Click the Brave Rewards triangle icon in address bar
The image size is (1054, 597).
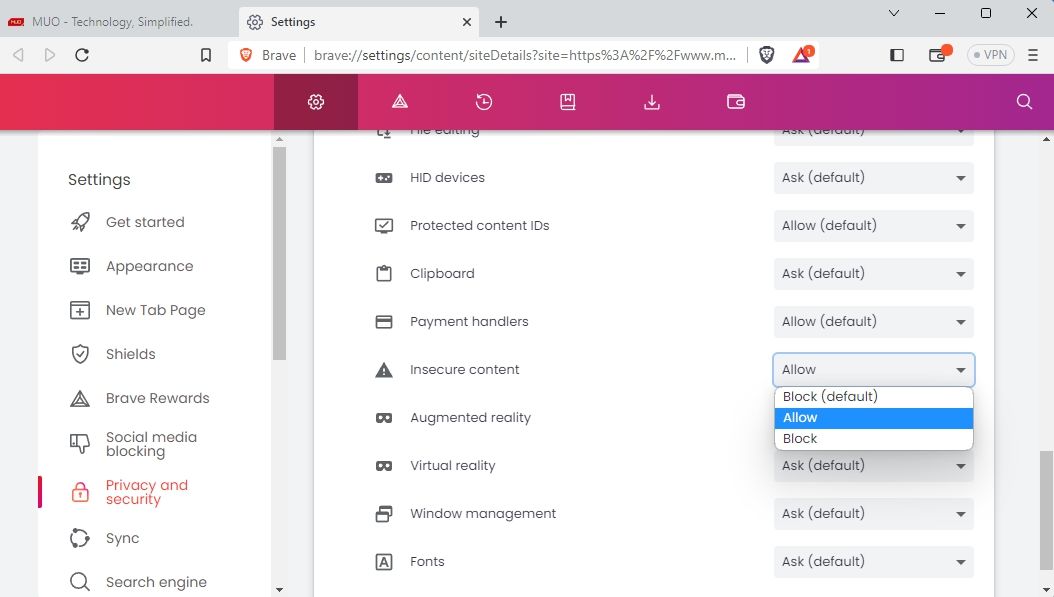[x=802, y=55]
